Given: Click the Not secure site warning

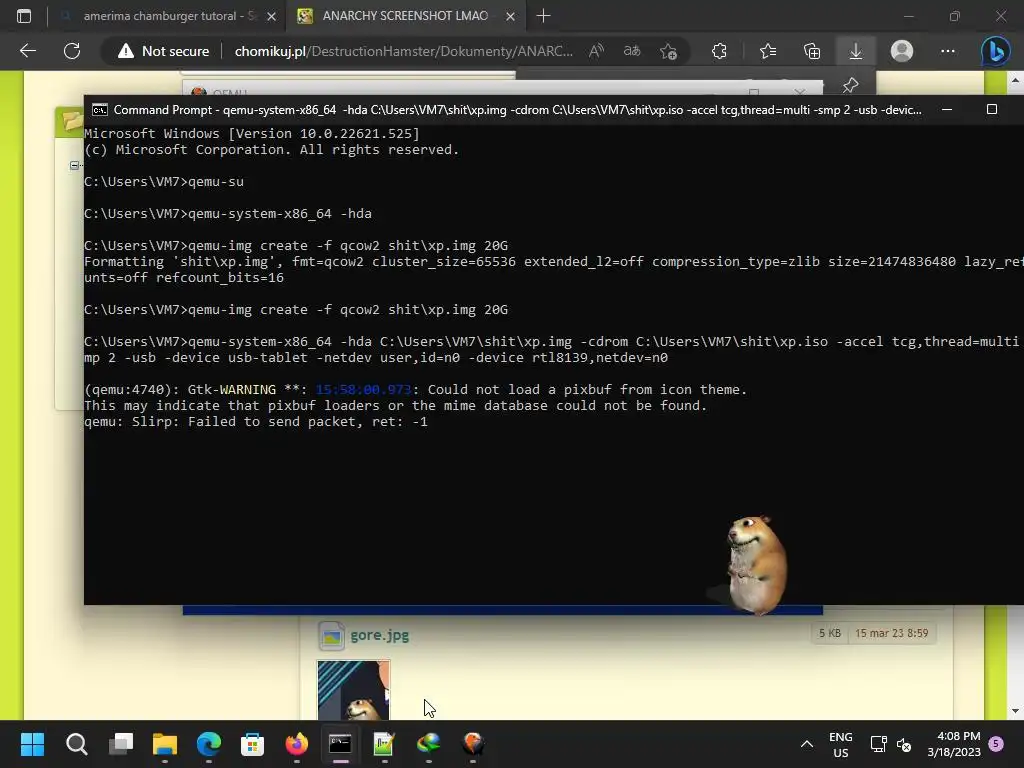Looking at the screenshot, I should tap(163, 51).
